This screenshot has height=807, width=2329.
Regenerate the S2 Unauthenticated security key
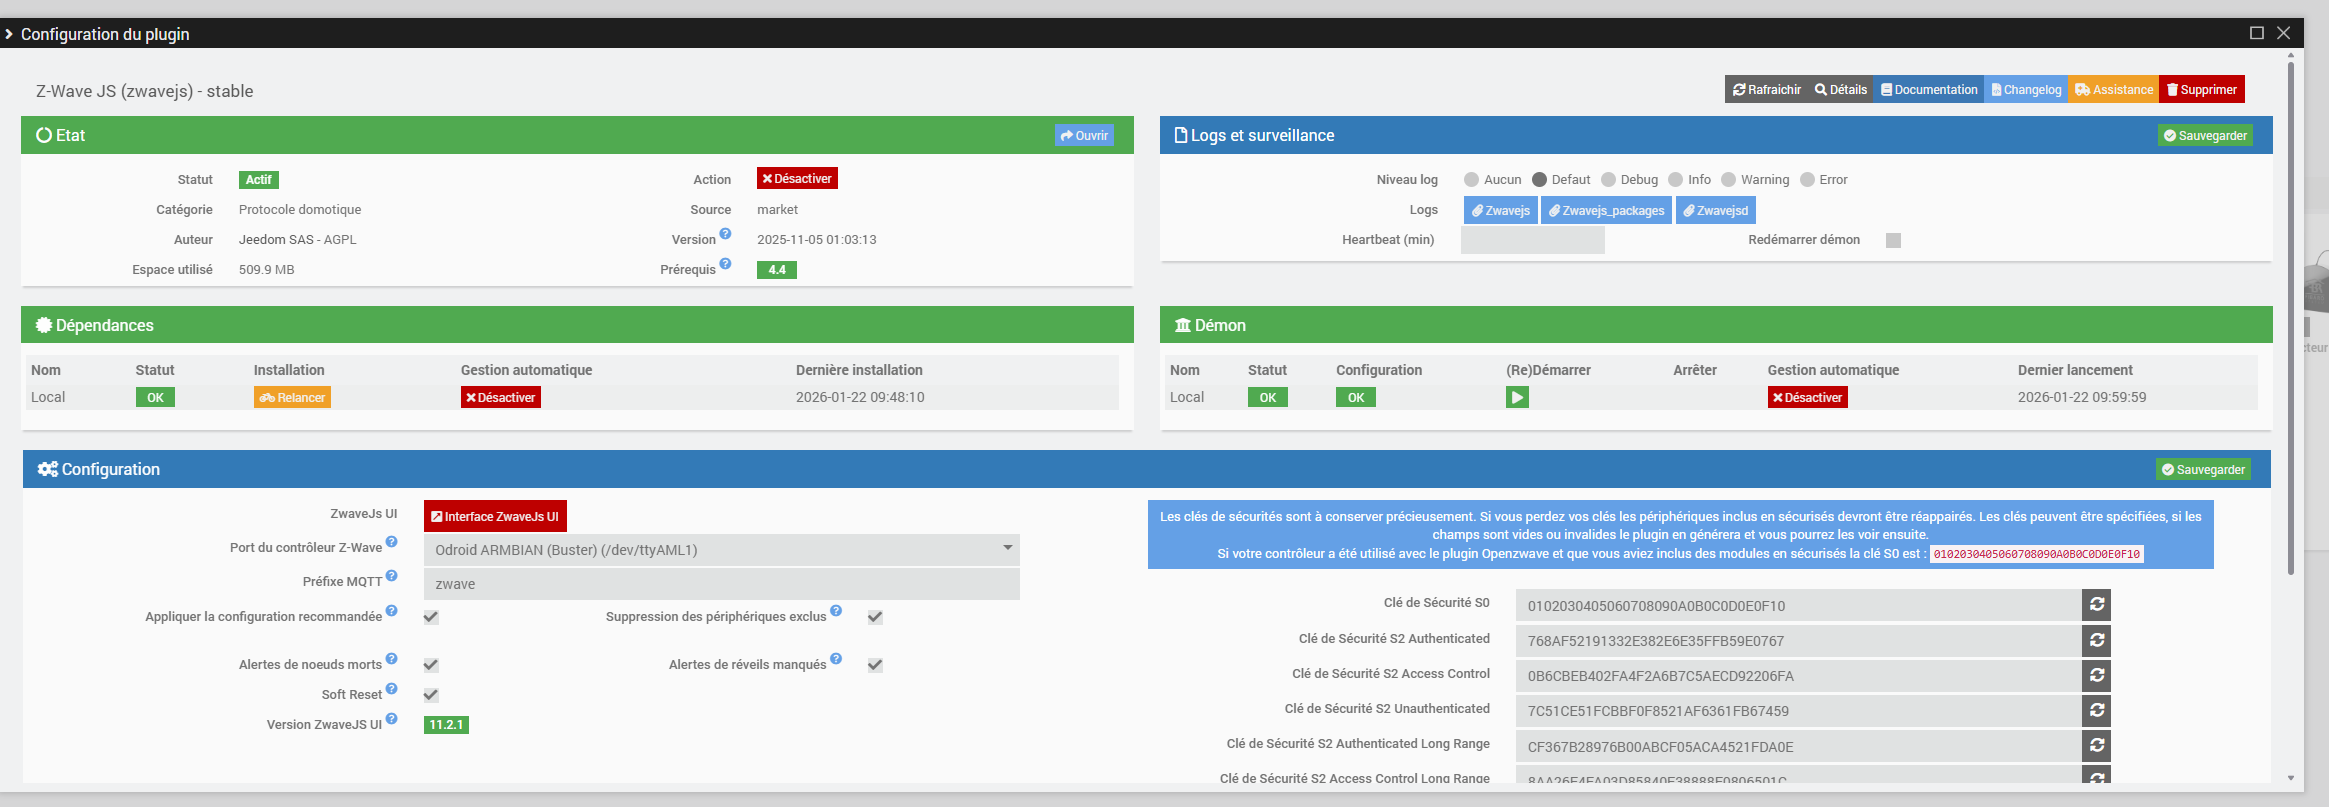click(2097, 710)
